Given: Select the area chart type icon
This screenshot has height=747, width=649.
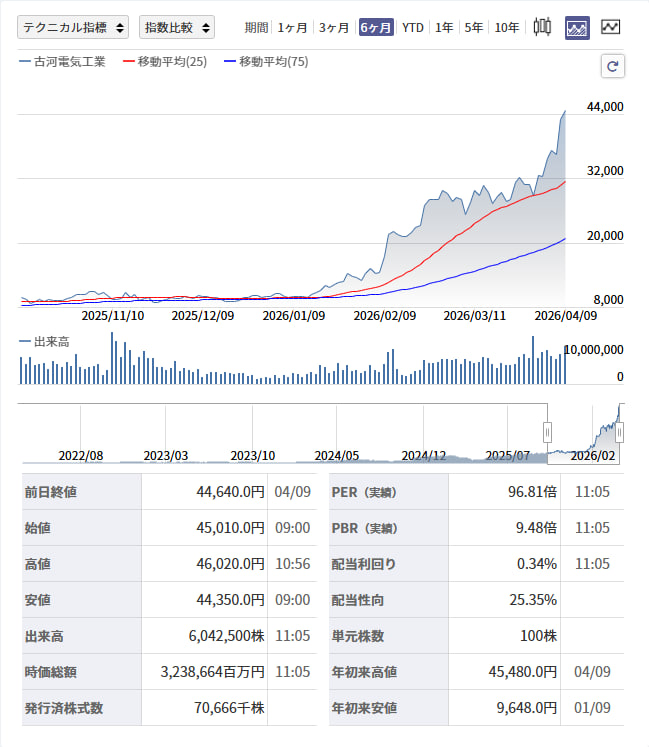Looking at the screenshot, I should 577,28.
